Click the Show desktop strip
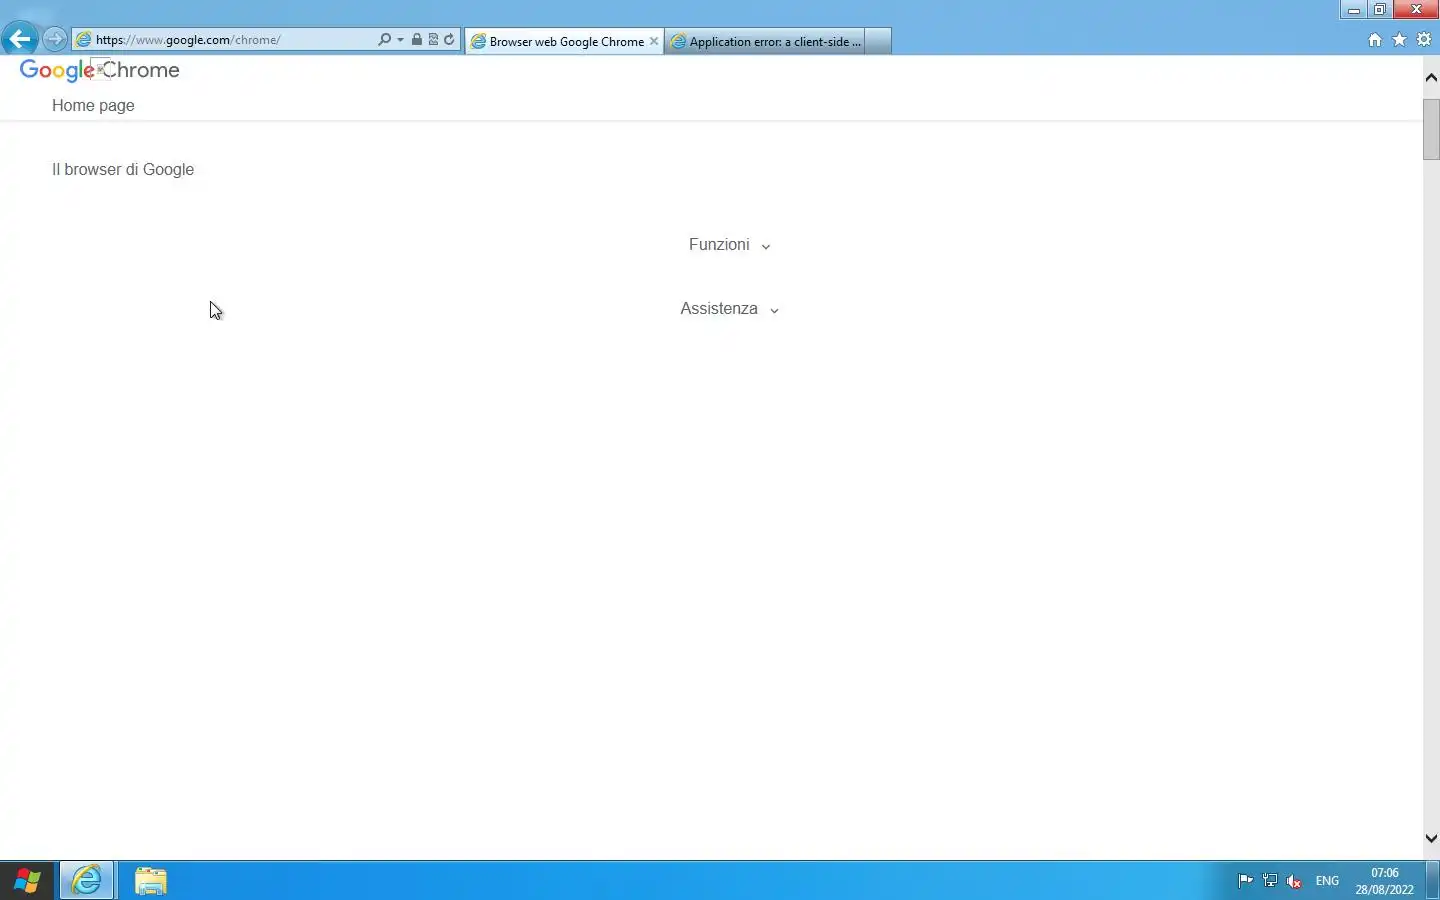Viewport: 1440px width, 900px height. tap(1433, 881)
